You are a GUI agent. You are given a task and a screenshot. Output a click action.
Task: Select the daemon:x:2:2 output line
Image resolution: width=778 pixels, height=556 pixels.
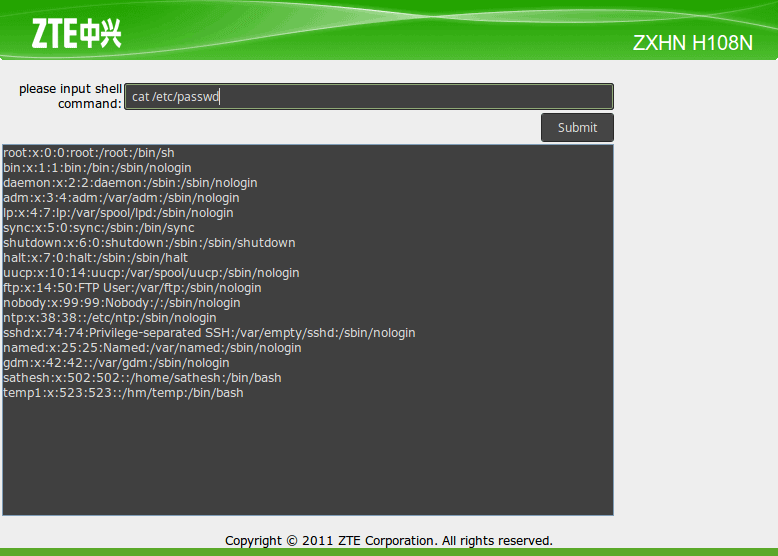[x=130, y=183]
